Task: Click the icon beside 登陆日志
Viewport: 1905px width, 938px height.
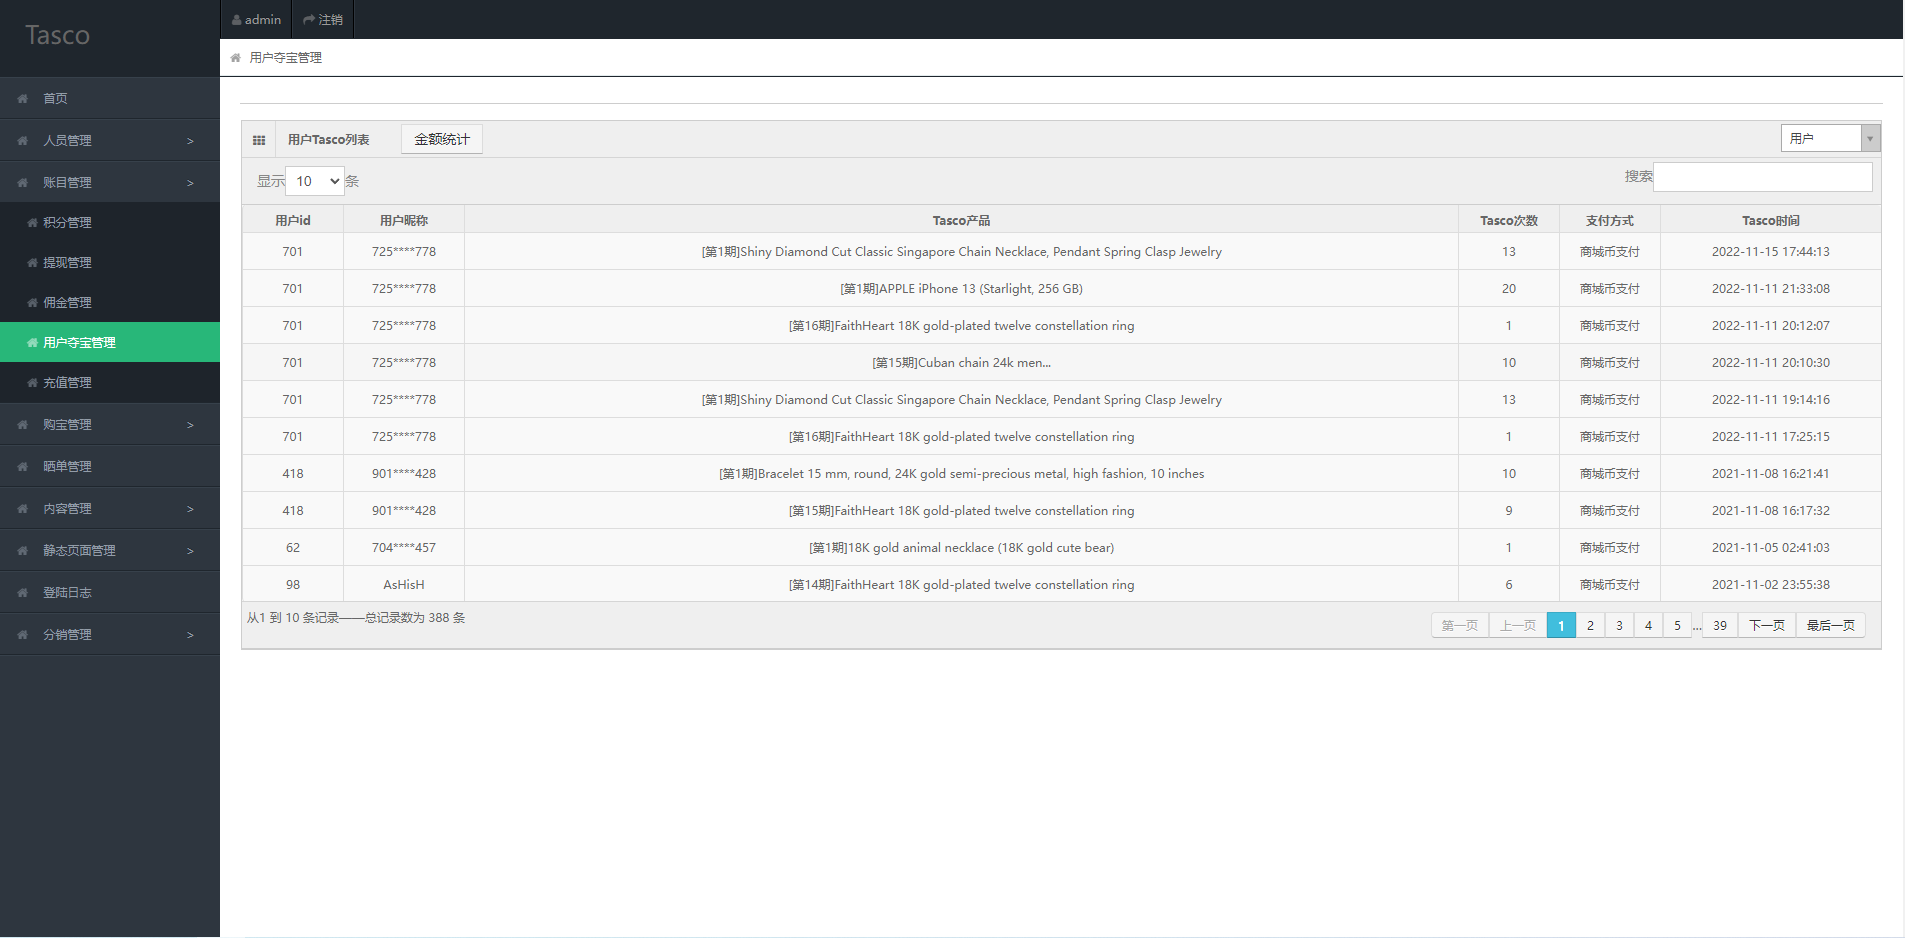Action: (x=22, y=593)
